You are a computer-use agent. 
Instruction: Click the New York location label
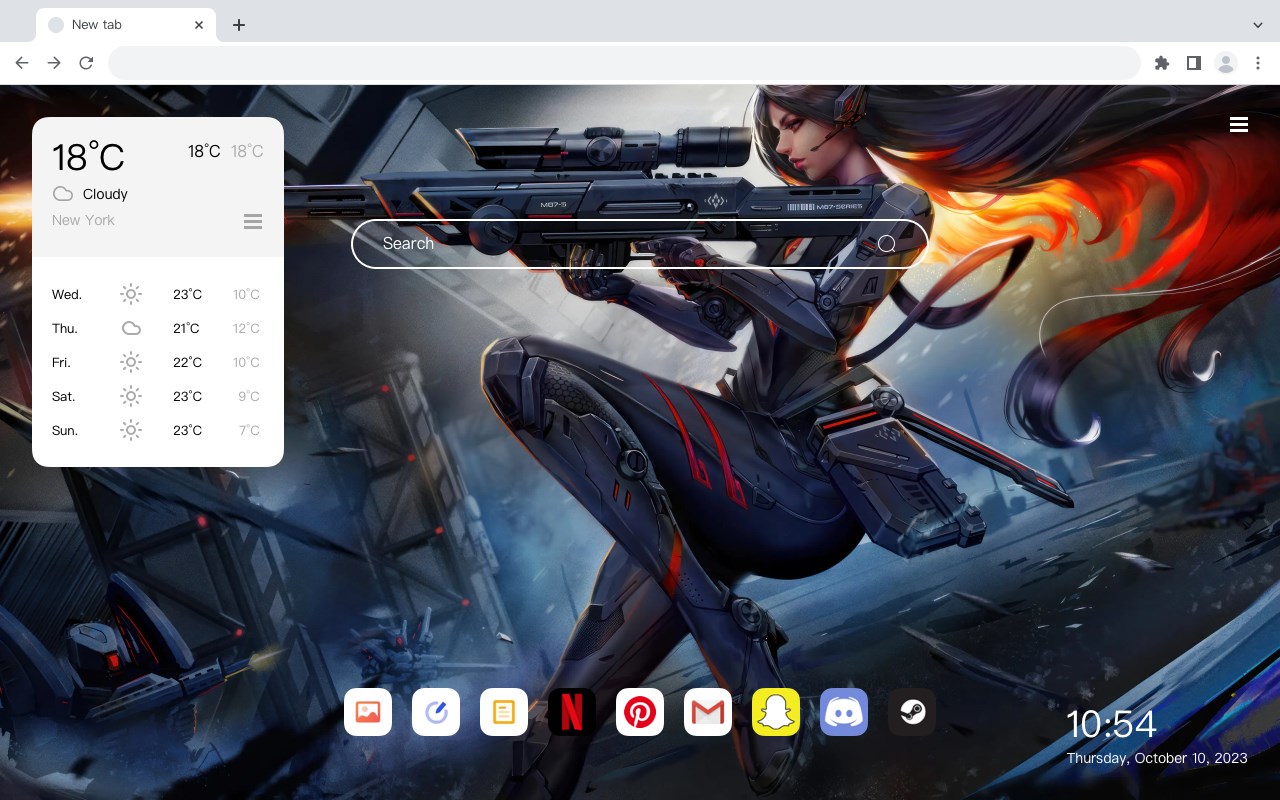coord(83,220)
